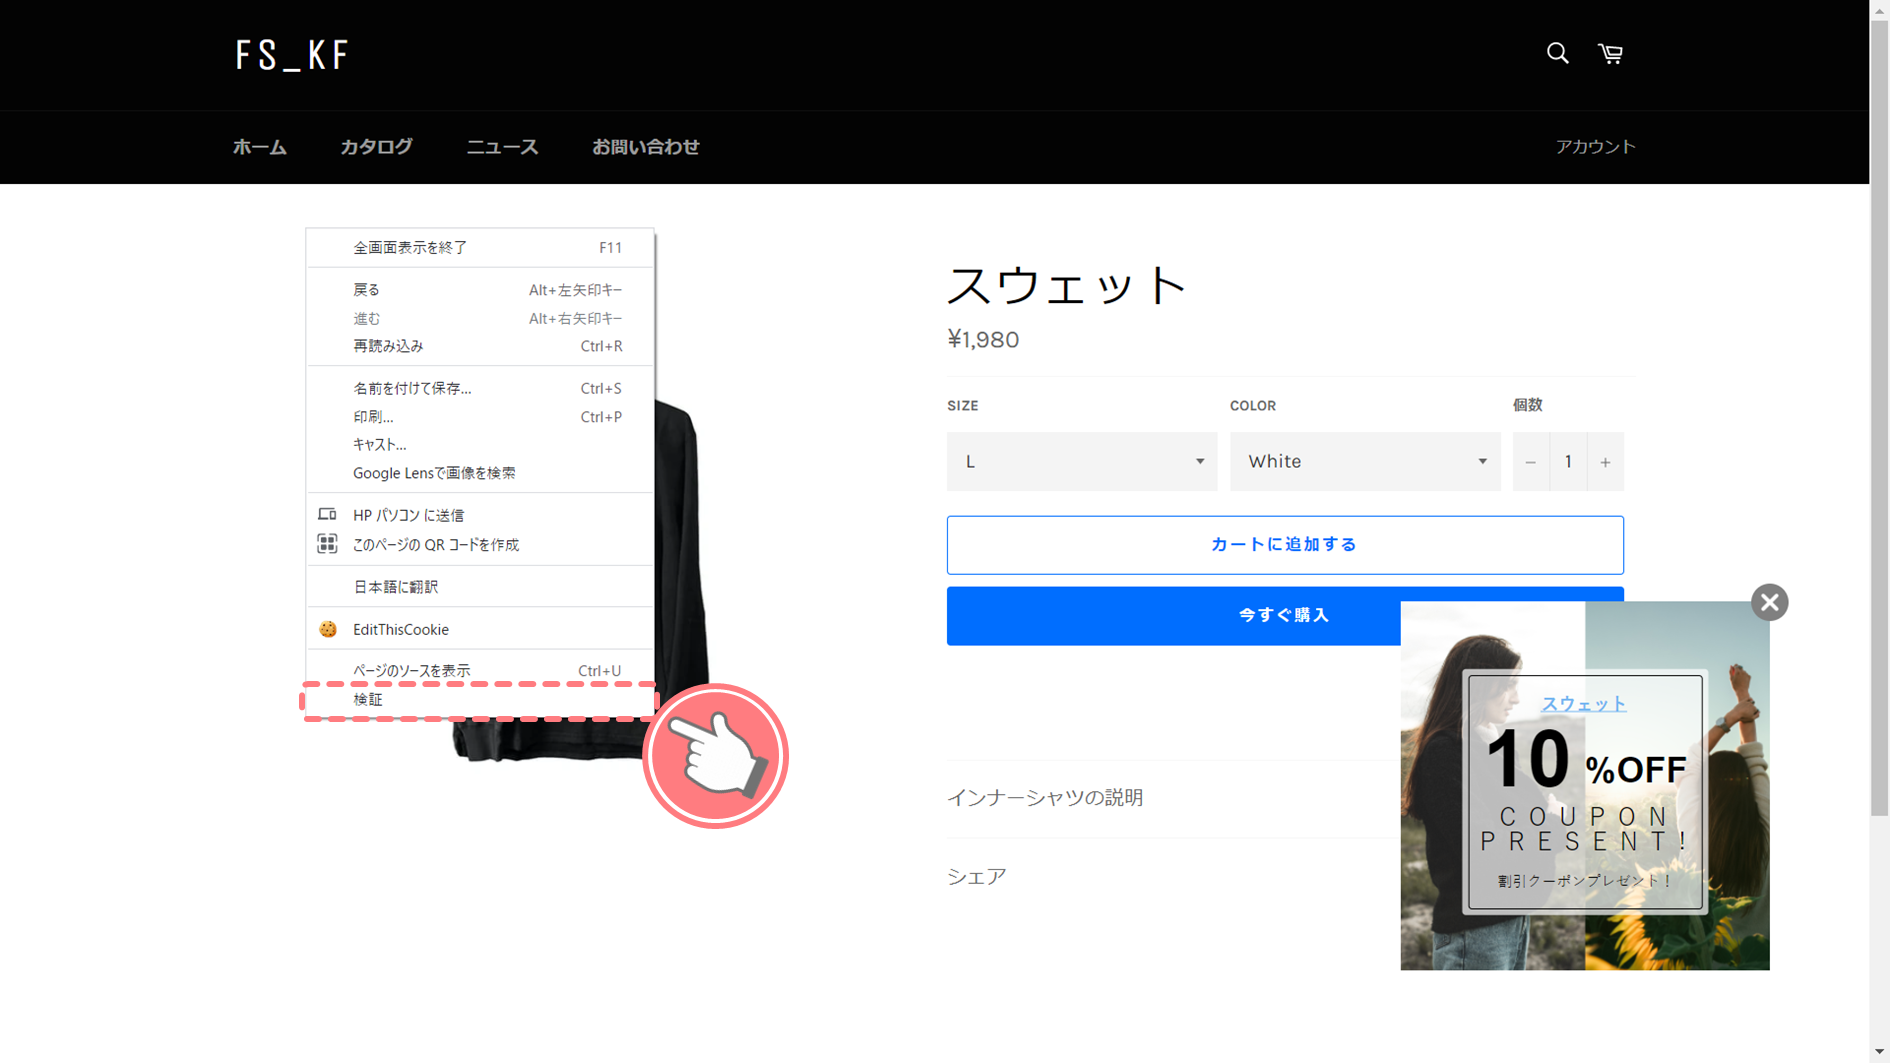Click the ¥1,980 price text
This screenshot has height=1063, width=1890.
983,340
